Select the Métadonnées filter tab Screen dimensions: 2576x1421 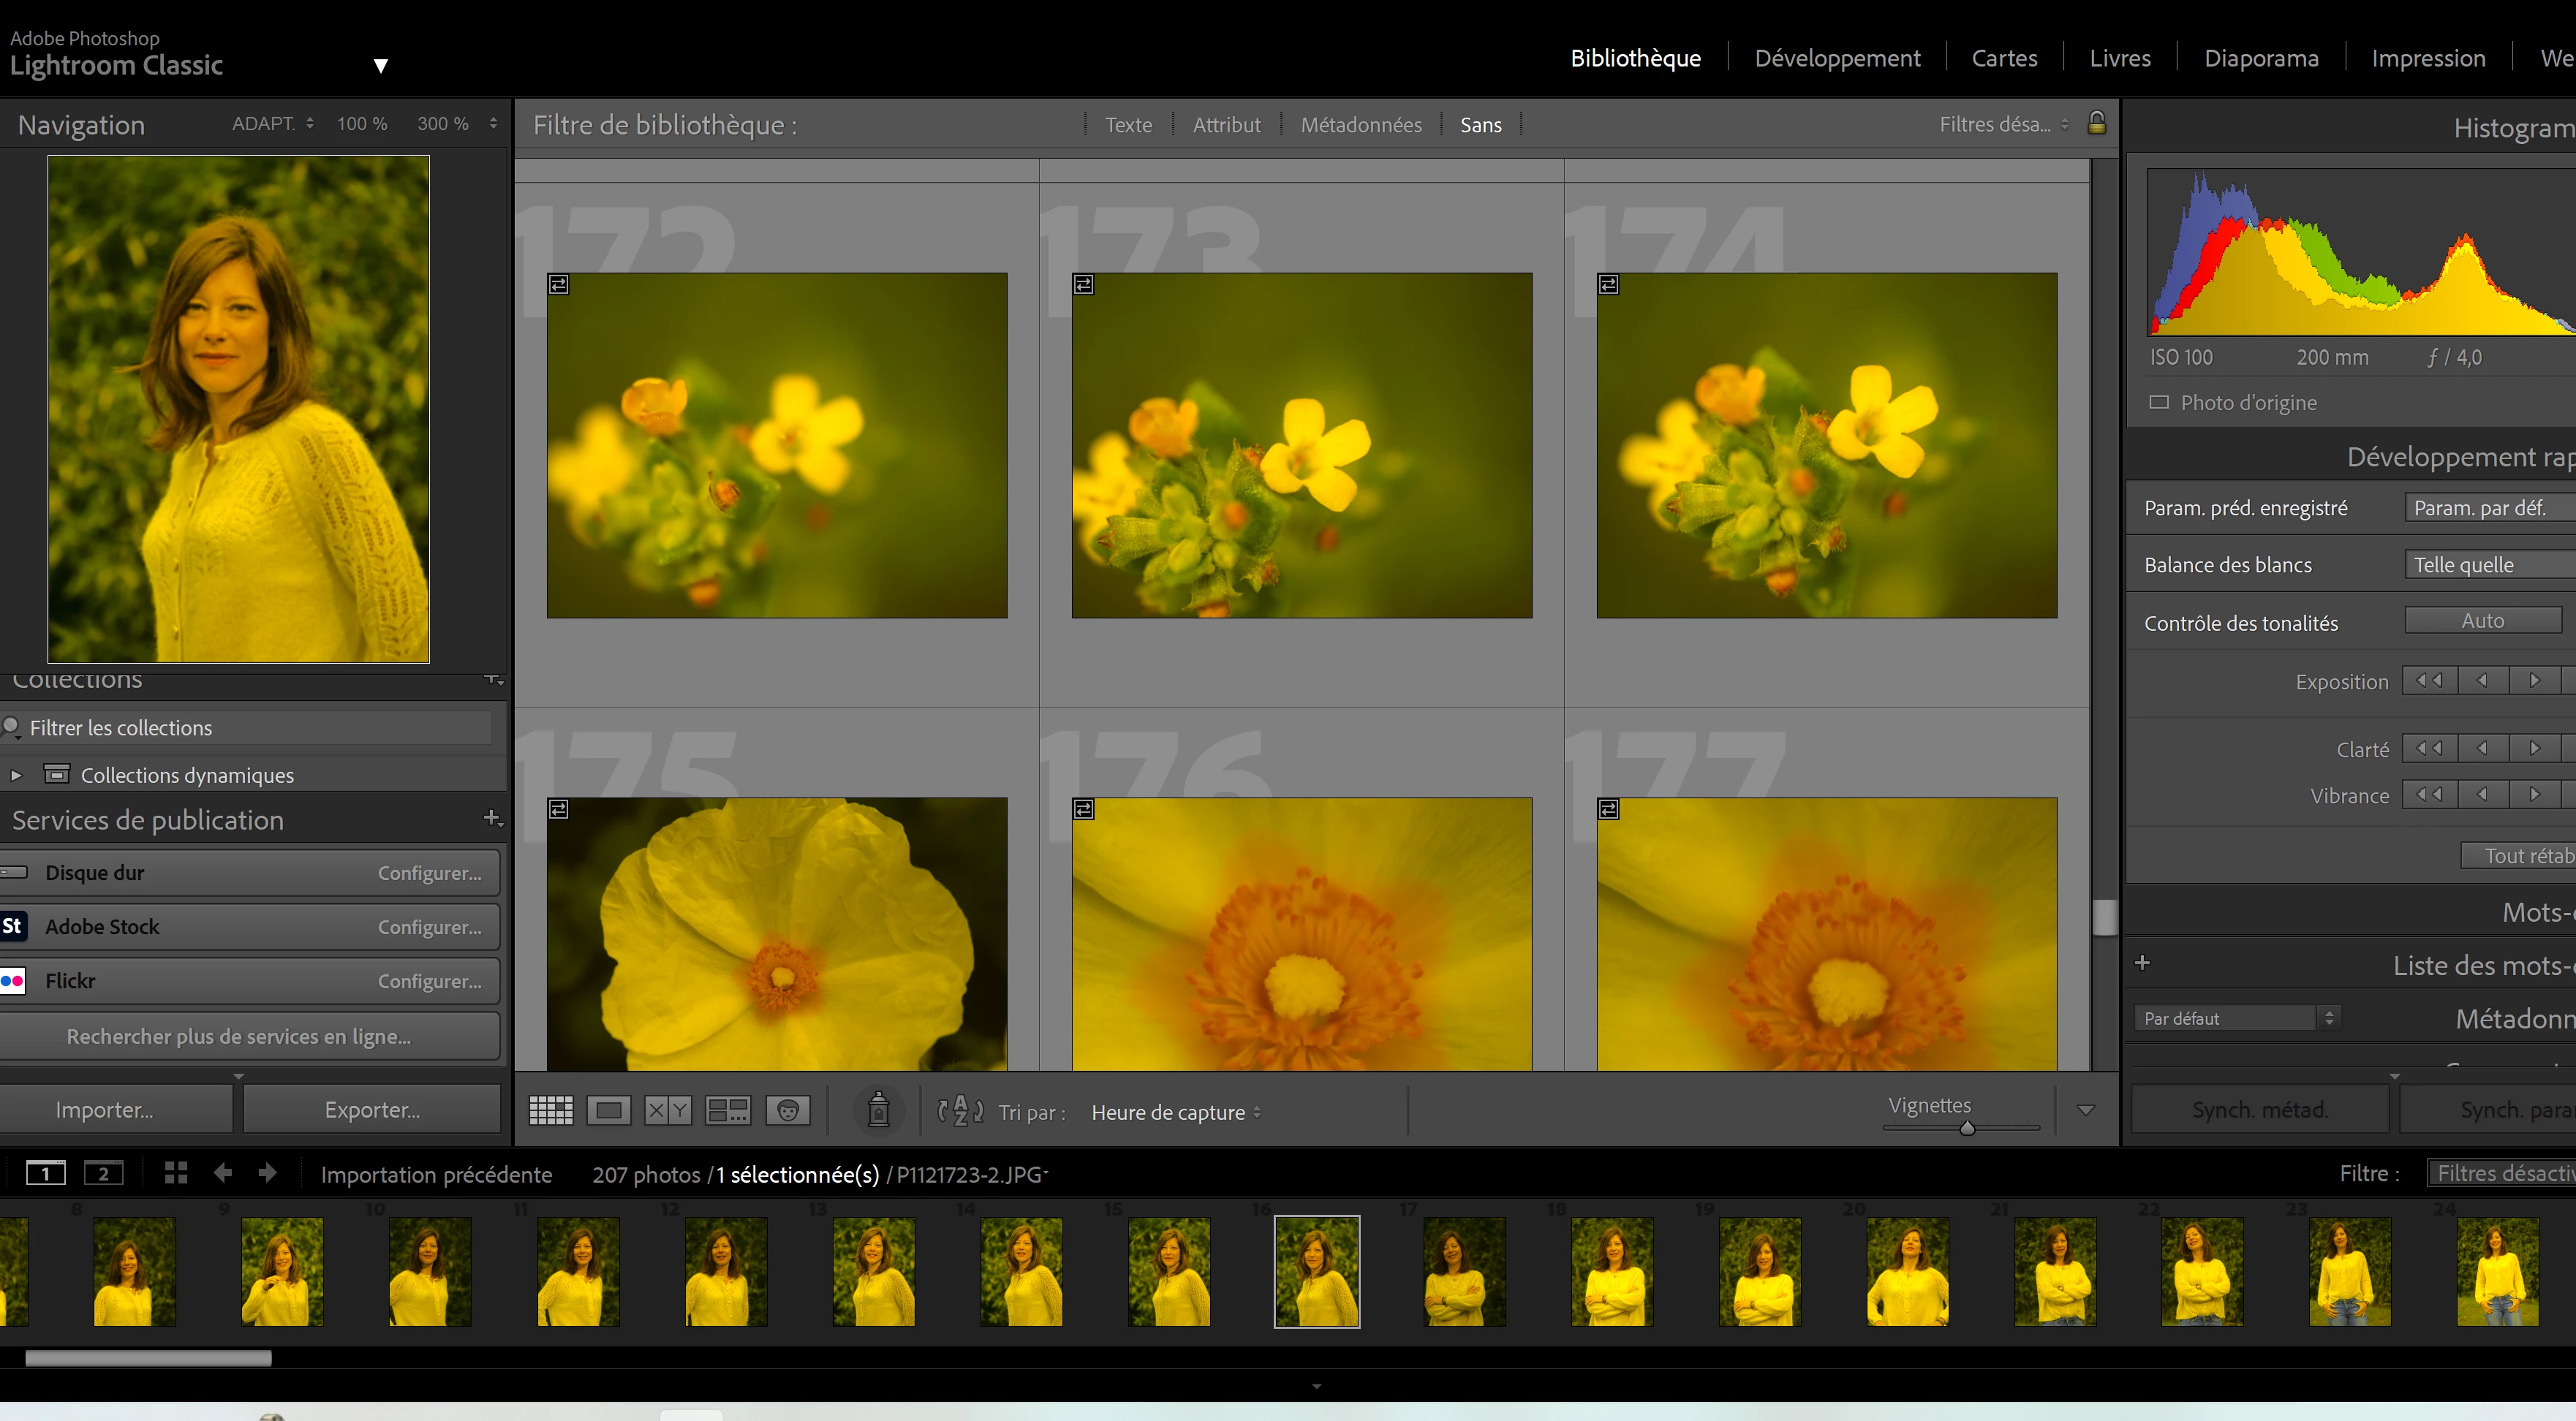1360,125
